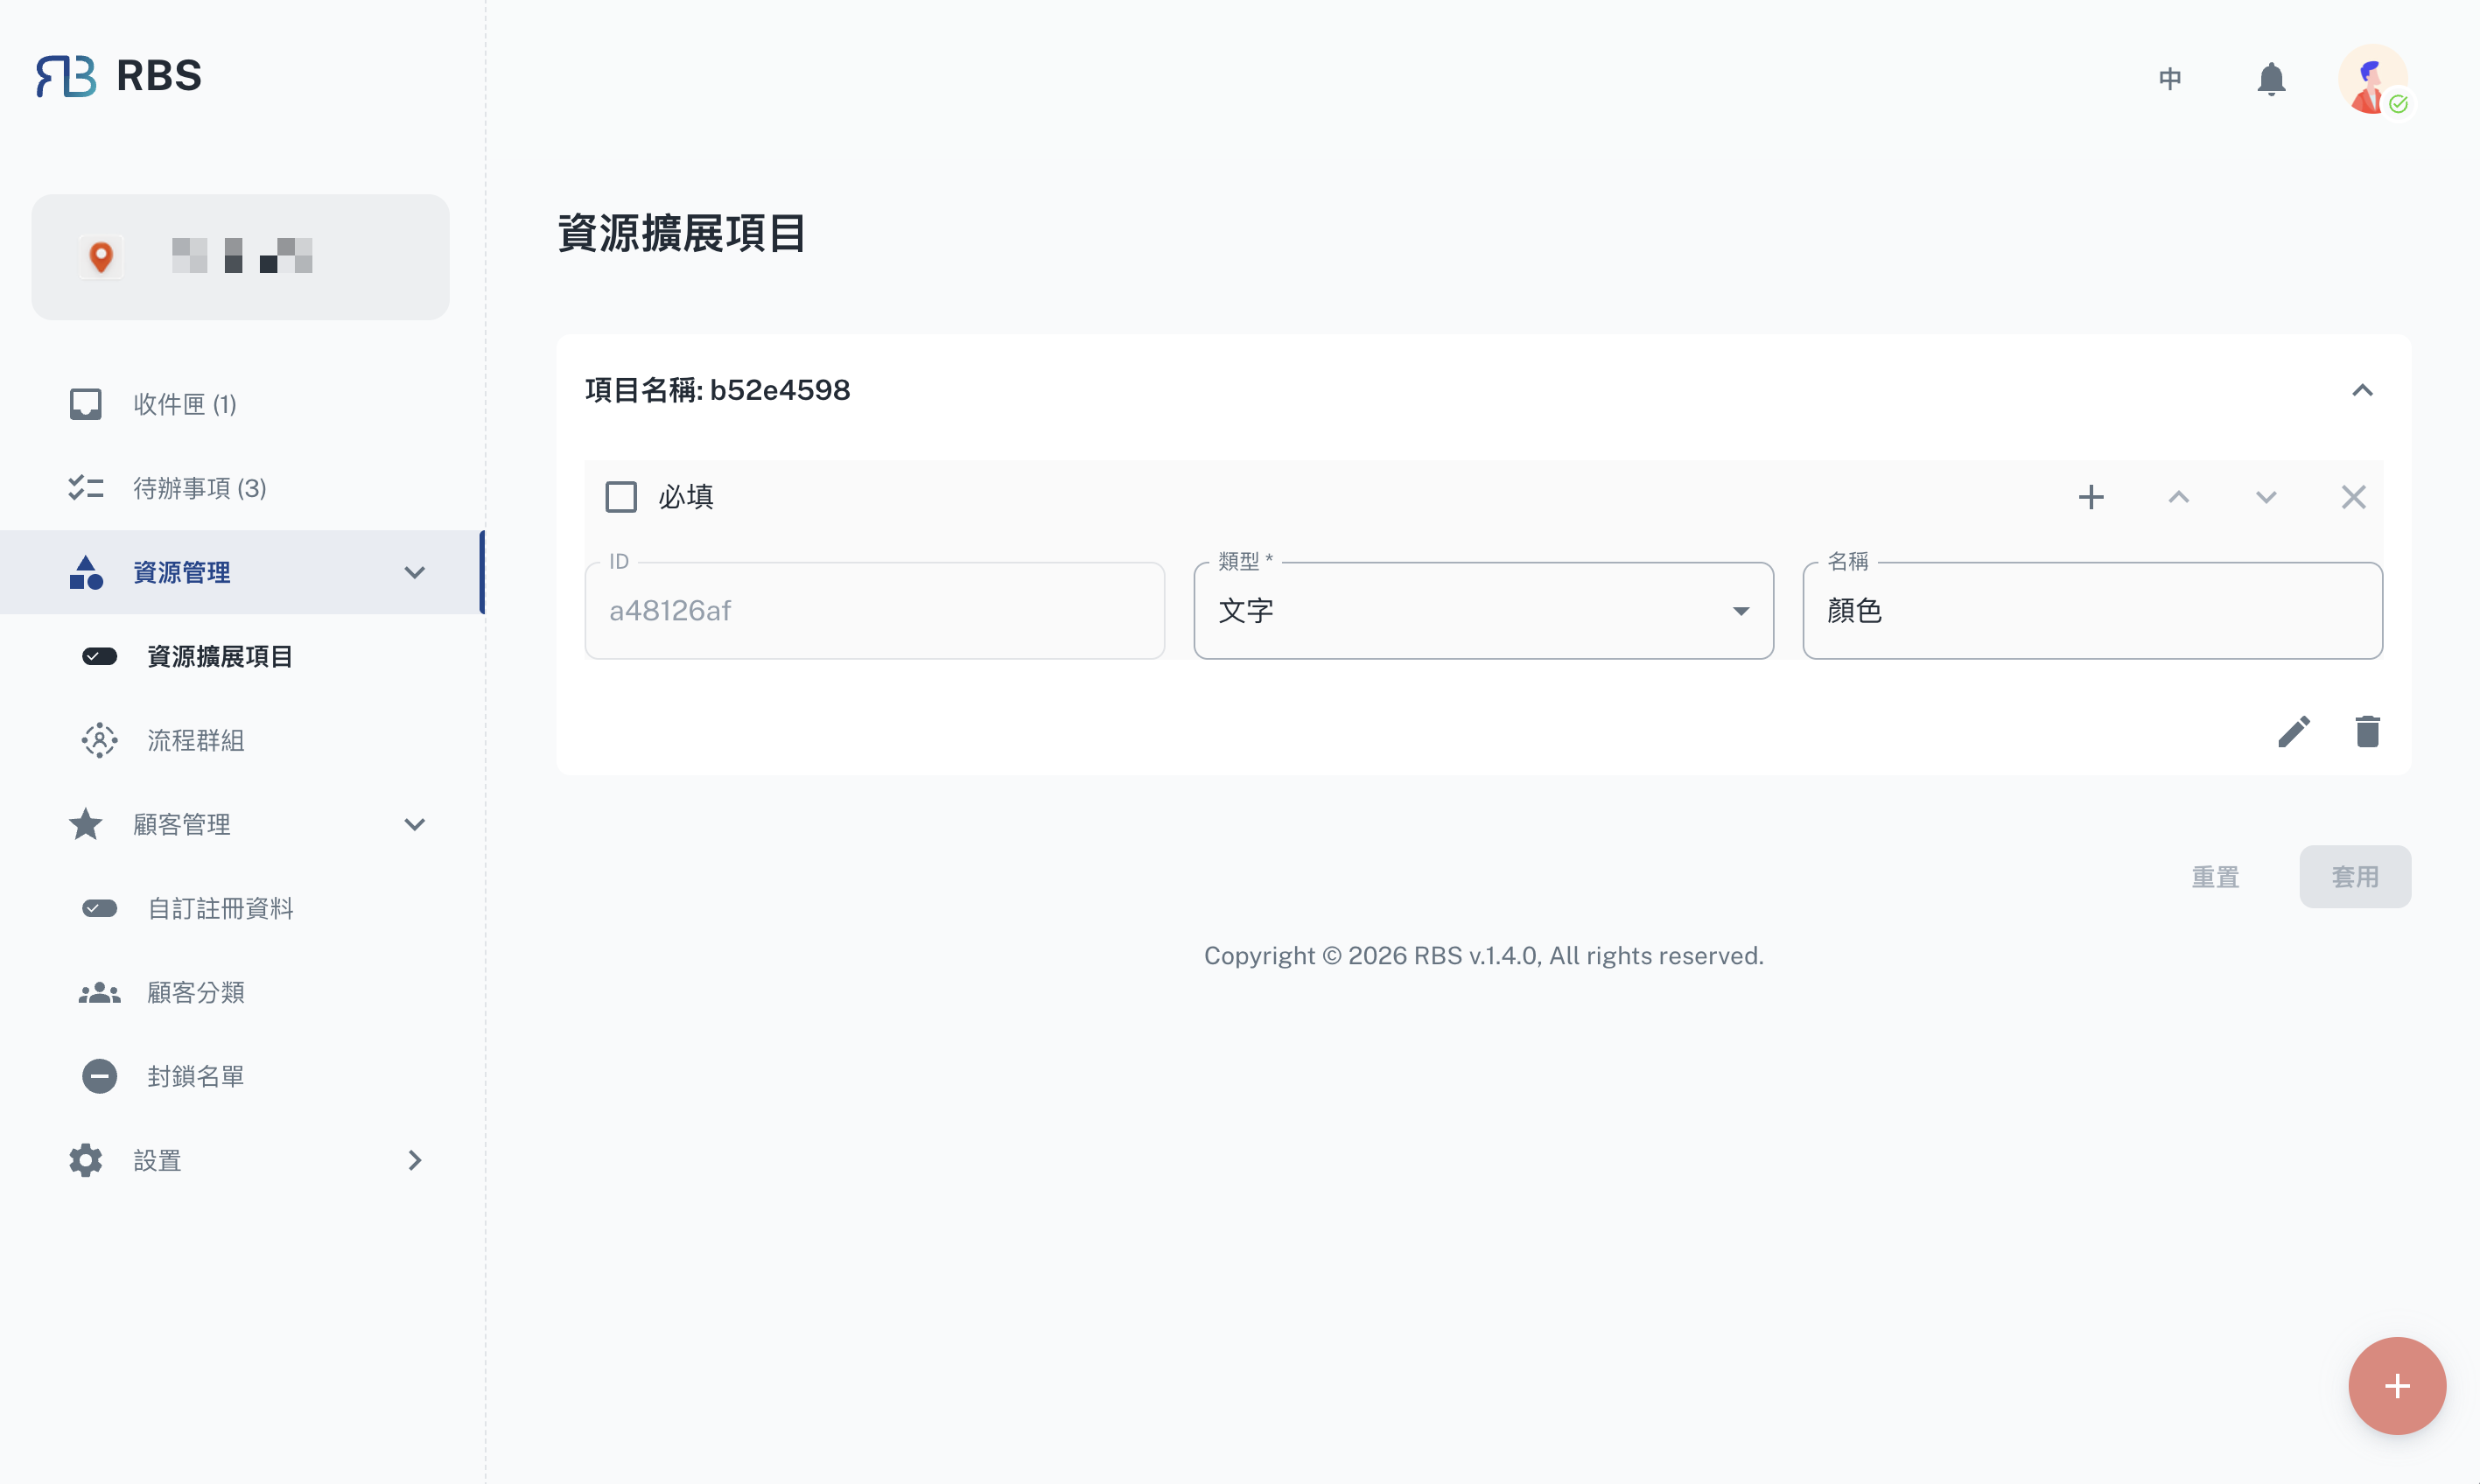
Task: Open 收件匣 inbox menu item
Action: (x=185, y=404)
